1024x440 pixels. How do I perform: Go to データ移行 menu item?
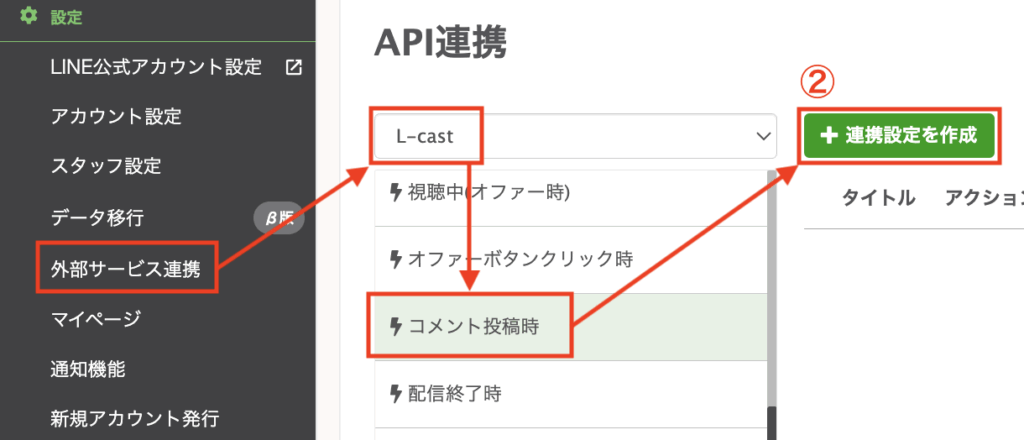97,219
